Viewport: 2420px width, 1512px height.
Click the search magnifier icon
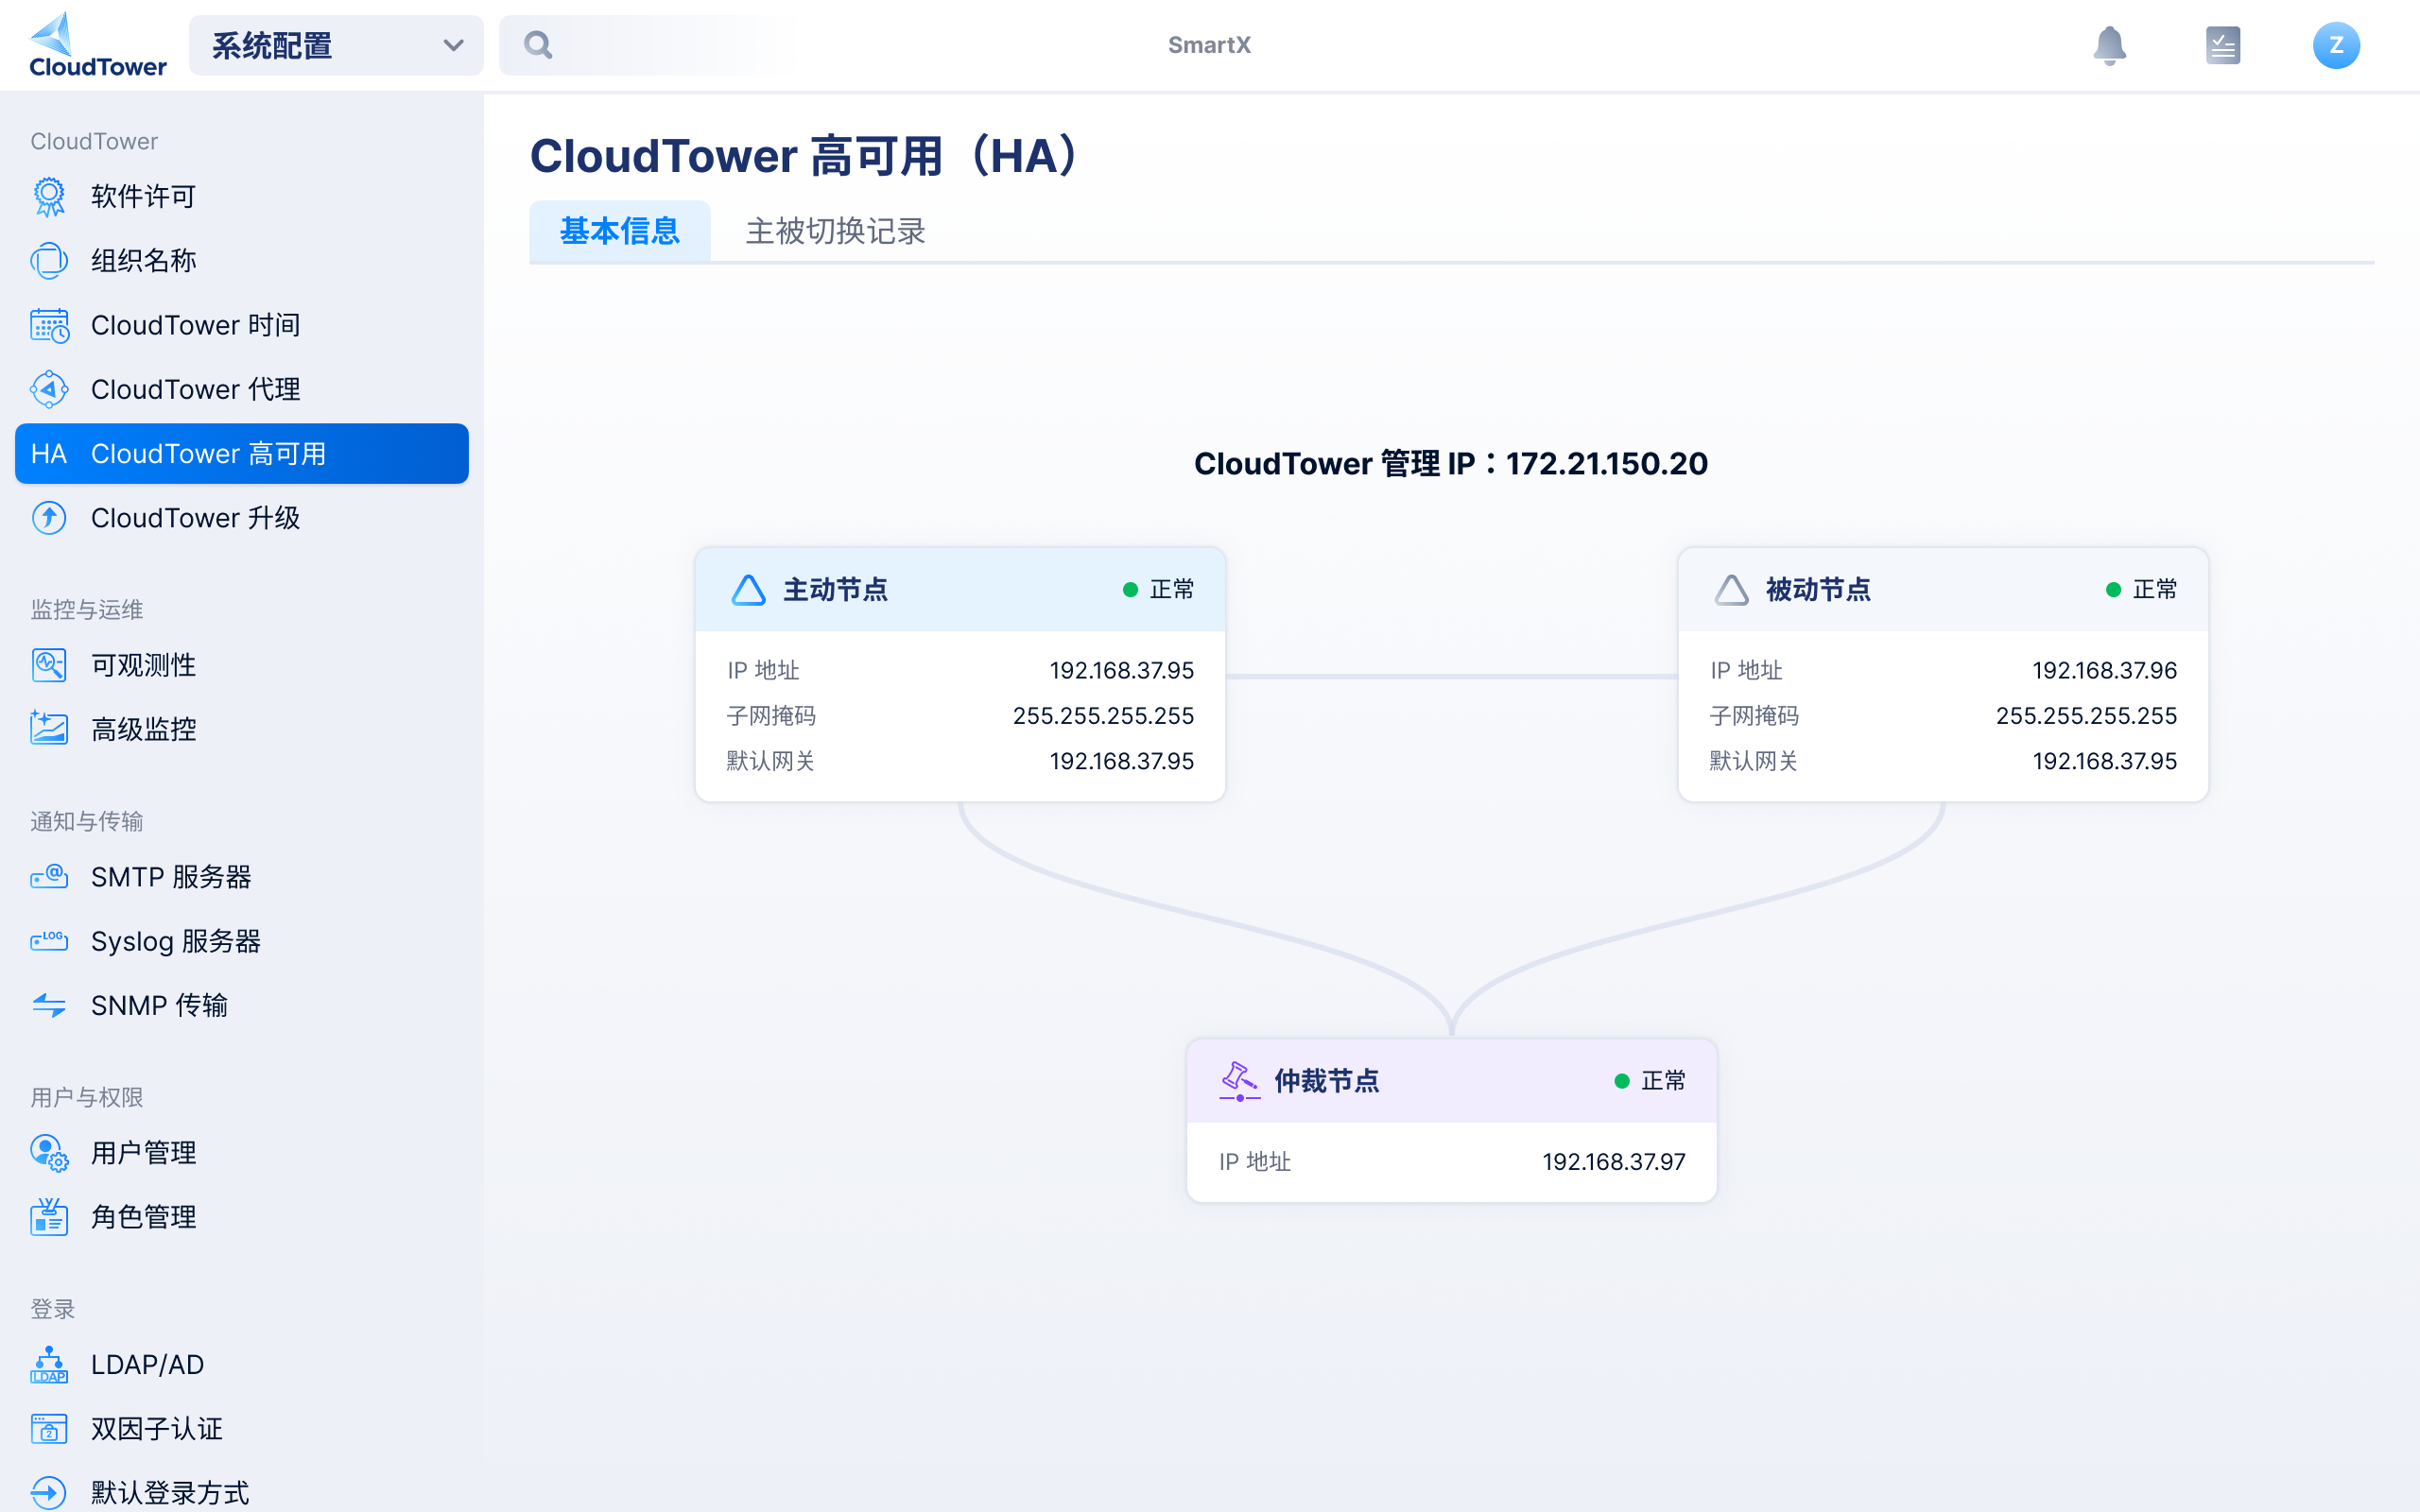point(538,45)
